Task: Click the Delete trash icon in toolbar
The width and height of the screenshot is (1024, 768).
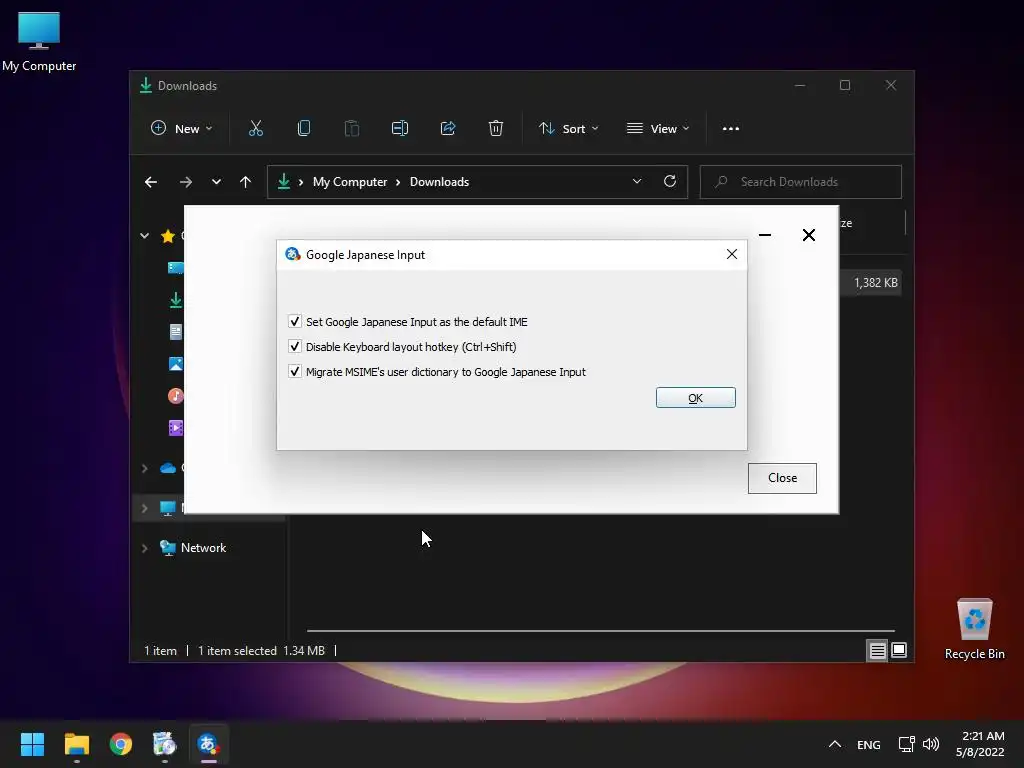Action: (x=496, y=129)
